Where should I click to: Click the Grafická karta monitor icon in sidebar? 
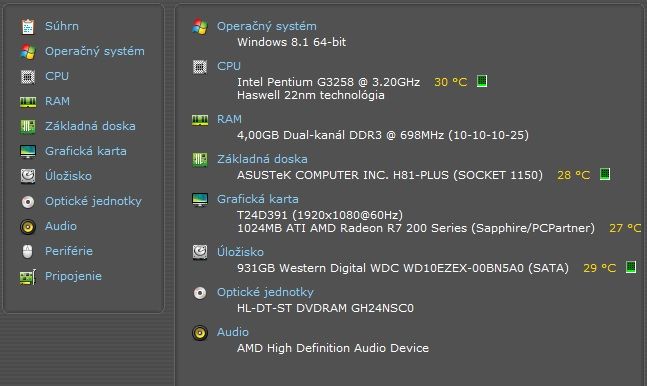pos(28,152)
